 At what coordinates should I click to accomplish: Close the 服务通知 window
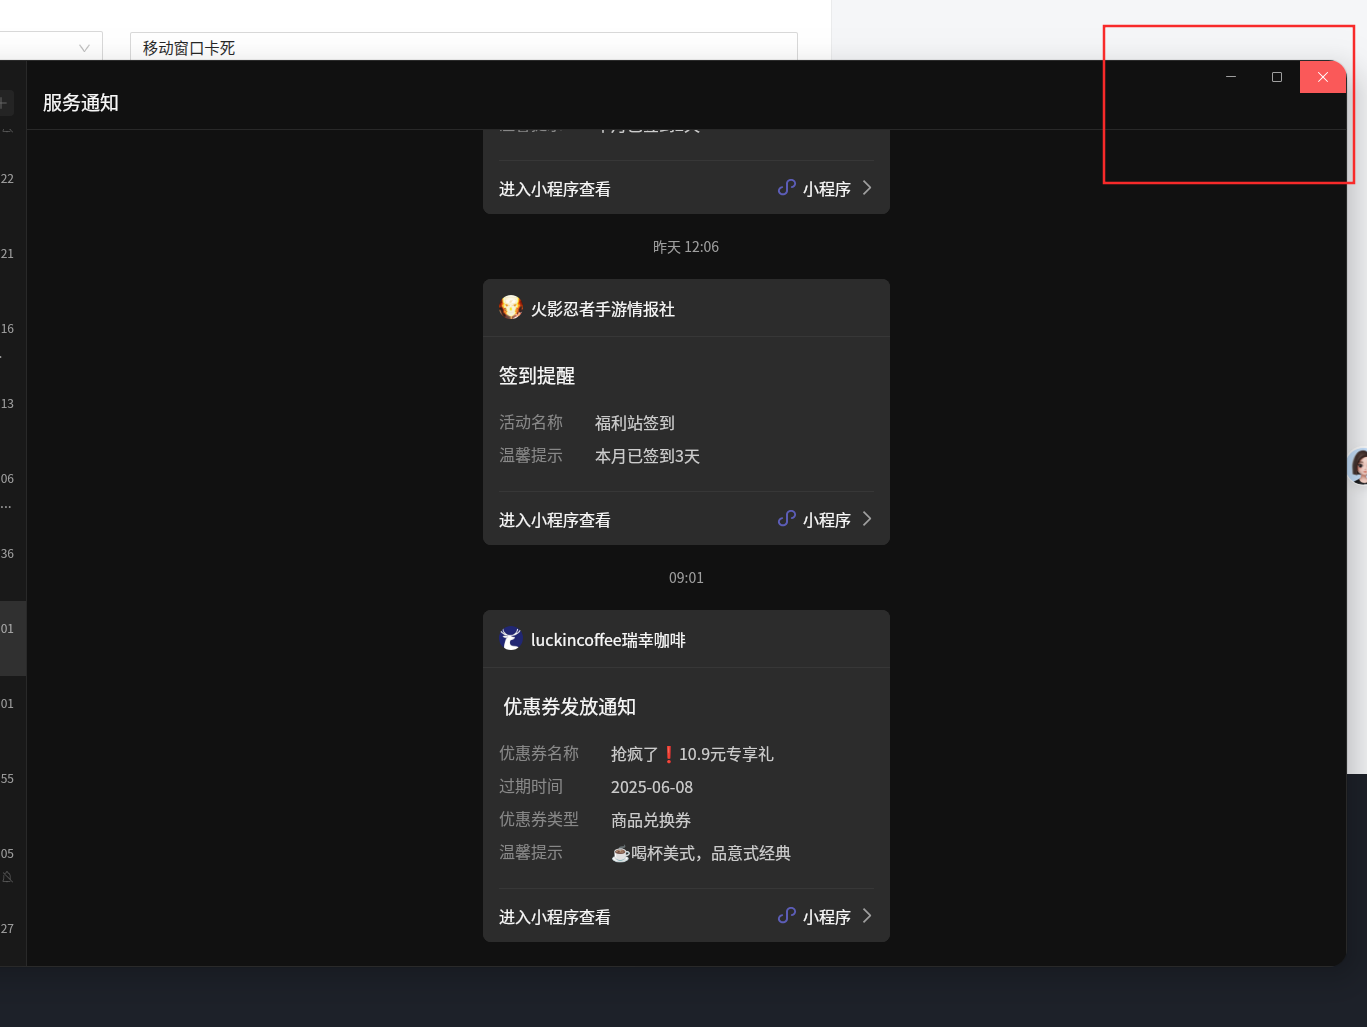pos(1323,77)
